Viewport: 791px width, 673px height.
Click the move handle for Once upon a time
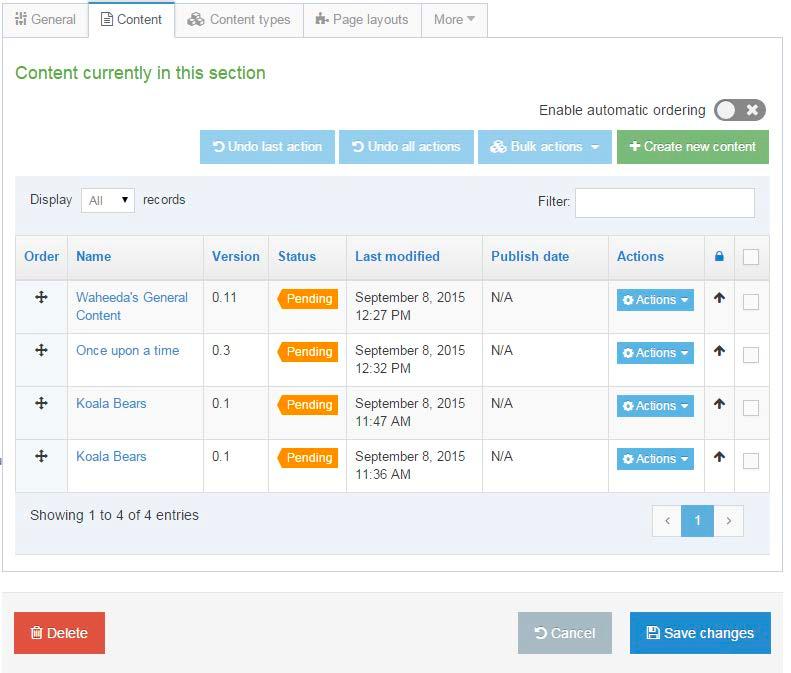41,350
